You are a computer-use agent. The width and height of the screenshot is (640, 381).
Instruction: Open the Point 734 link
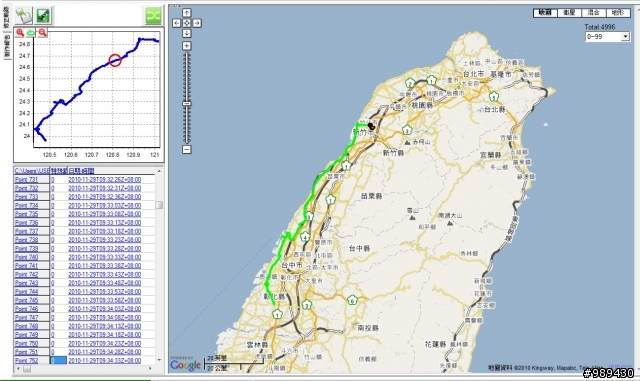(x=26, y=205)
